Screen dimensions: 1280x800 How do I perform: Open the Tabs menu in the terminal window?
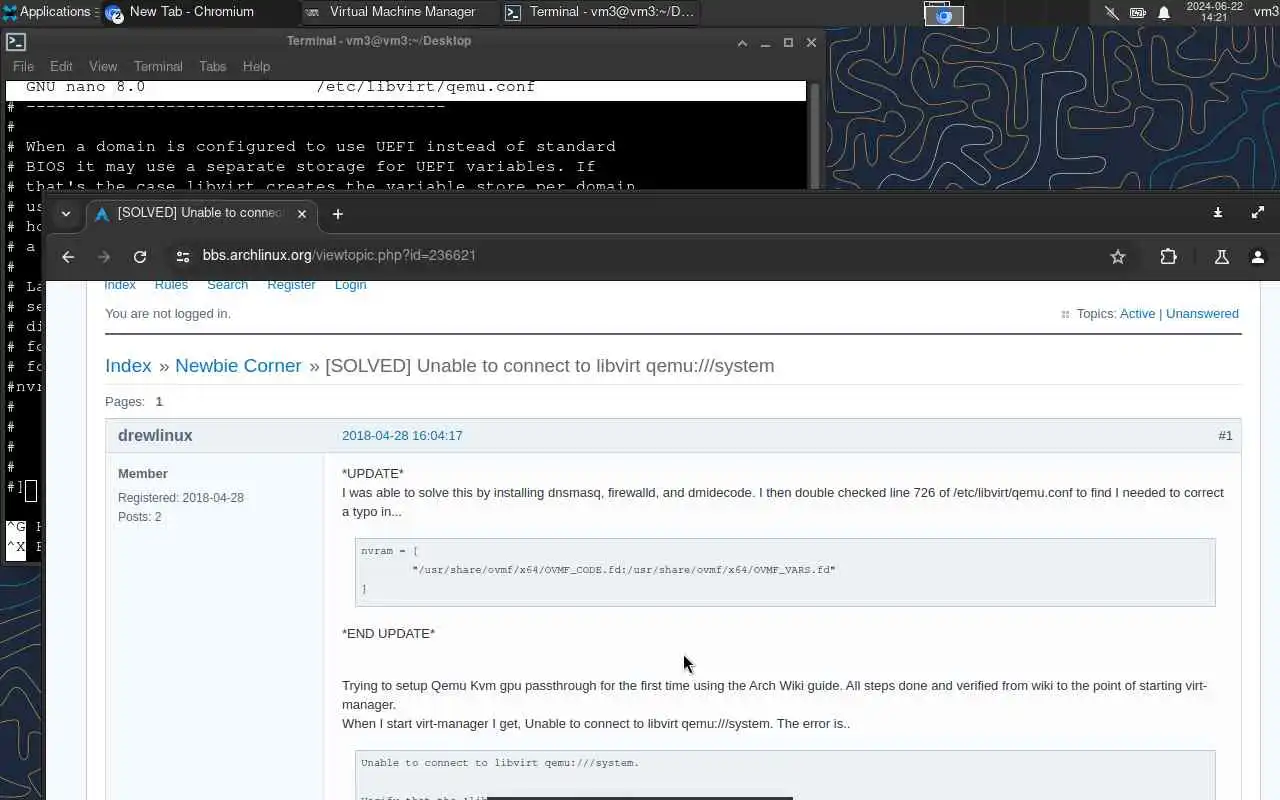pos(213,66)
